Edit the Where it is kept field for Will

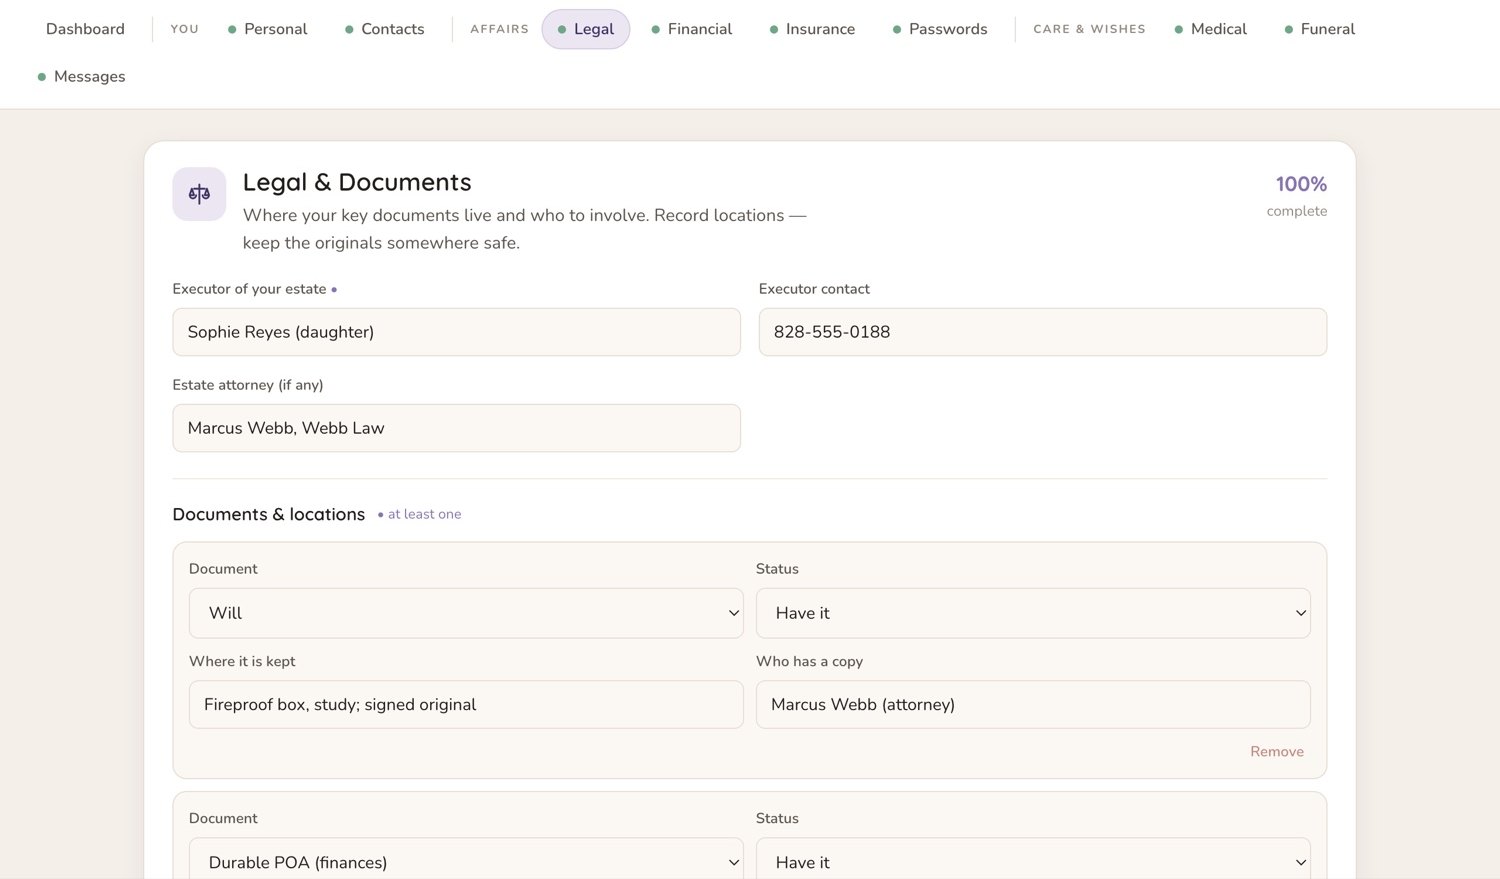466,704
